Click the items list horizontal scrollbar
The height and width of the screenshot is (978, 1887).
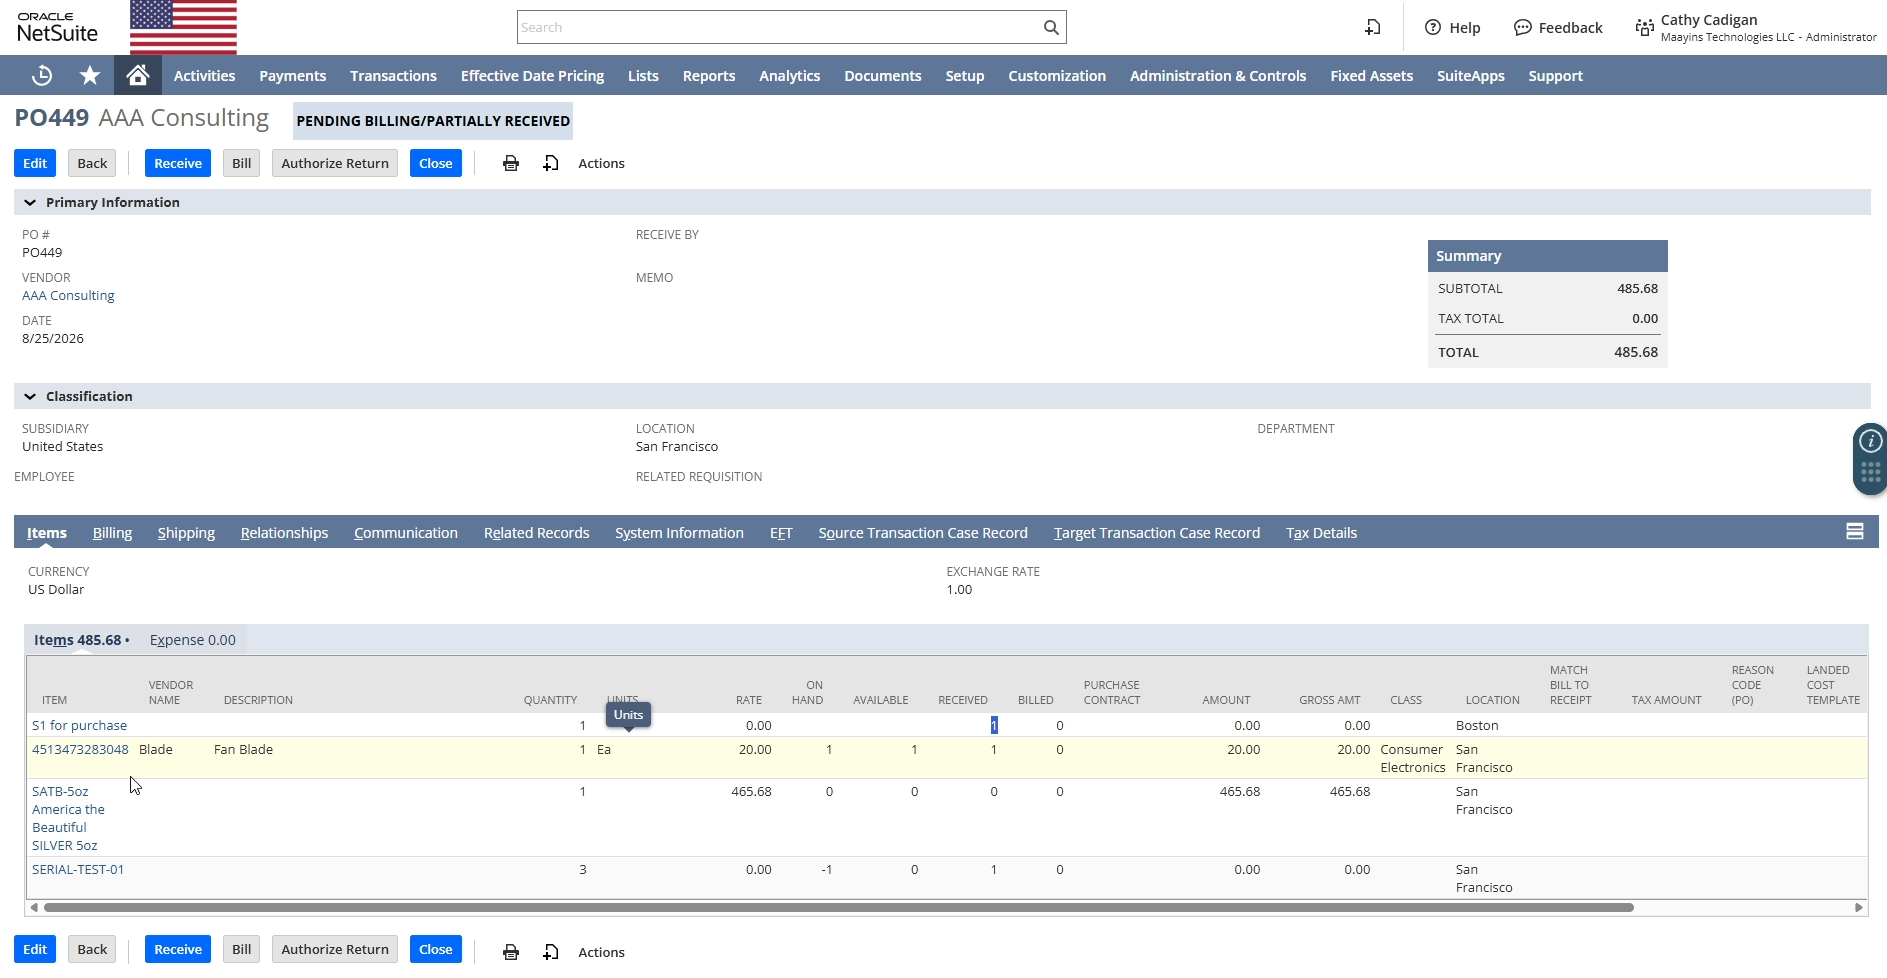tap(838, 907)
